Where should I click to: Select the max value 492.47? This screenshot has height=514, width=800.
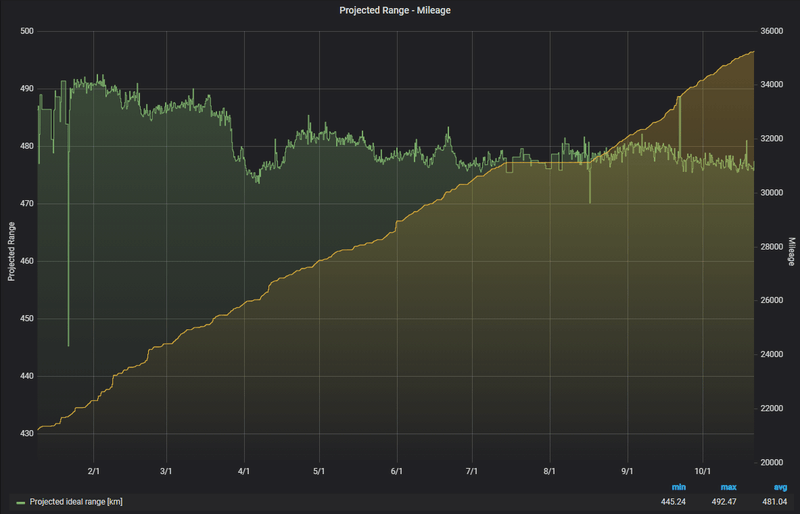pos(724,502)
